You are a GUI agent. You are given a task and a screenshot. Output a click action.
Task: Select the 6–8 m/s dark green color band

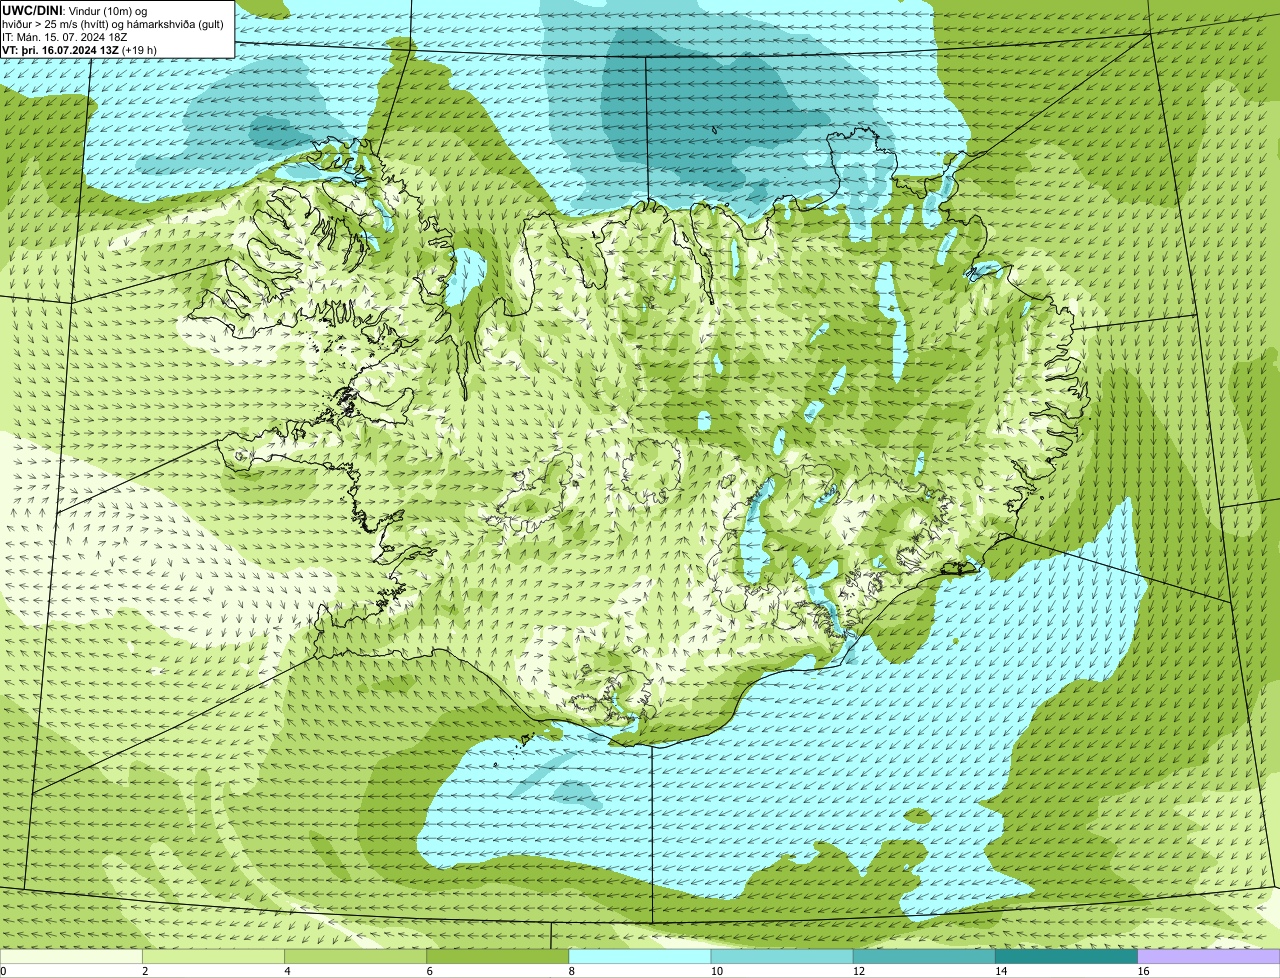tap(497, 957)
